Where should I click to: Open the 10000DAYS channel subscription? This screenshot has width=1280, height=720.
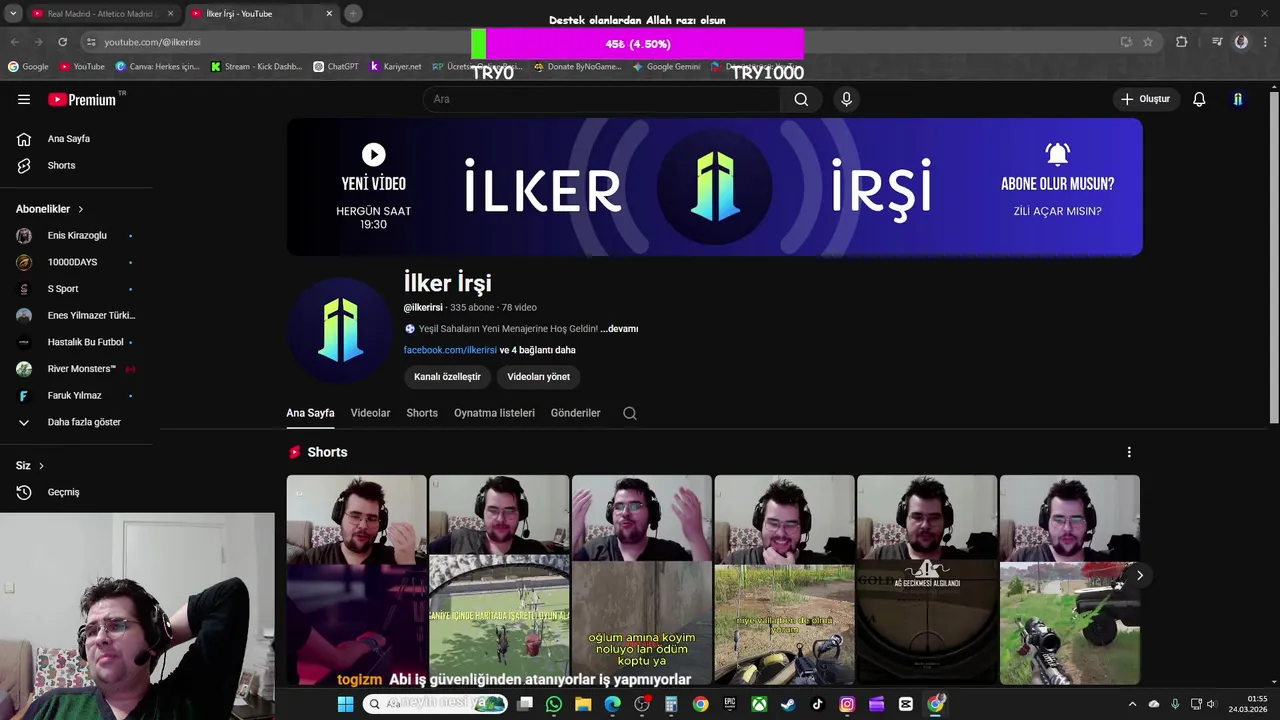pos(72,262)
